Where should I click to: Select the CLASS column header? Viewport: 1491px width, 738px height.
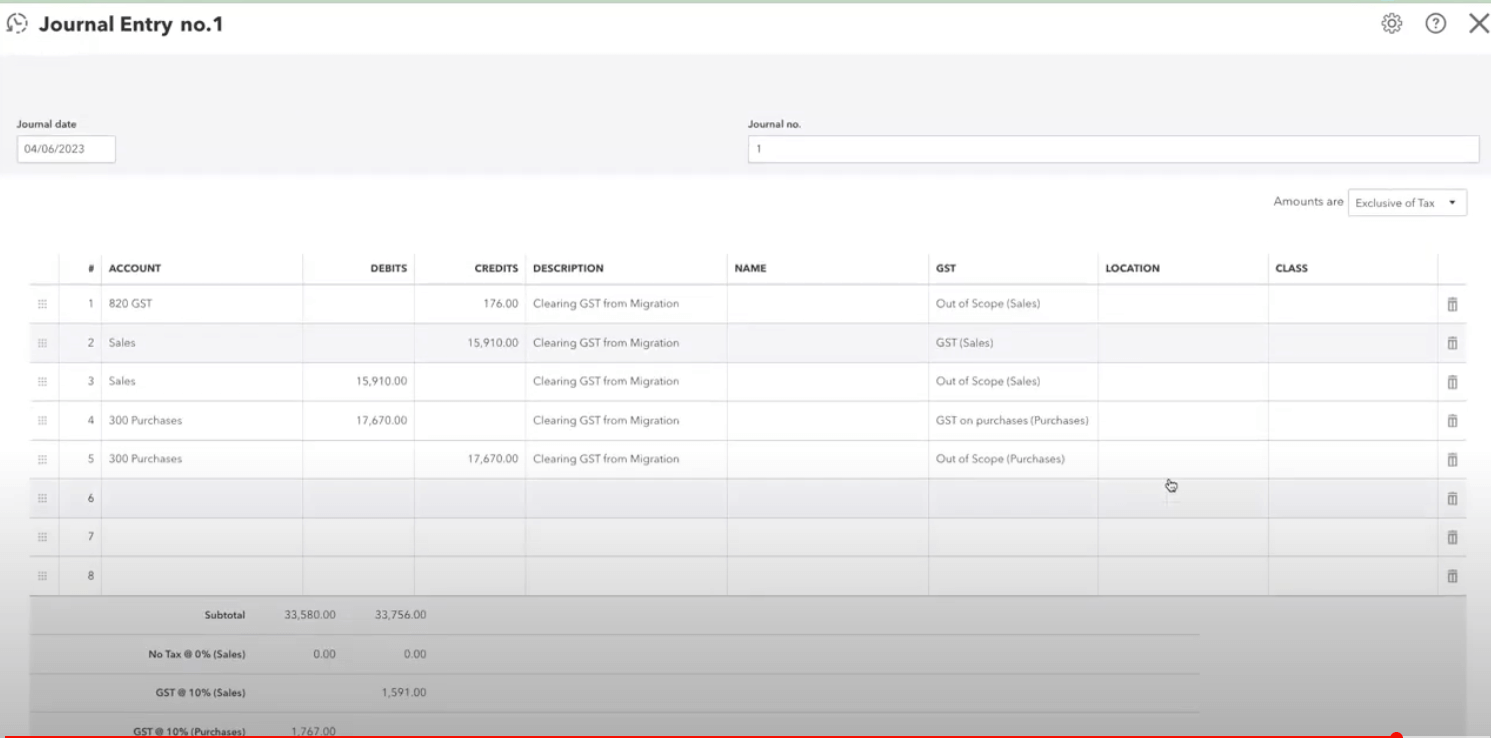1291,269
